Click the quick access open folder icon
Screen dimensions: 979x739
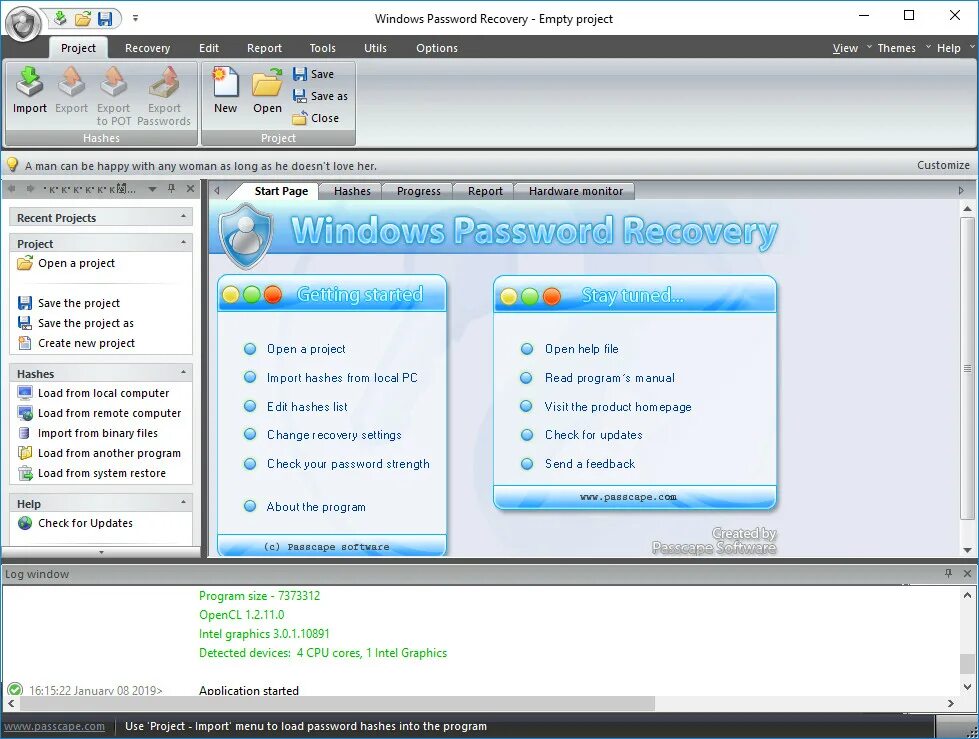coord(82,19)
